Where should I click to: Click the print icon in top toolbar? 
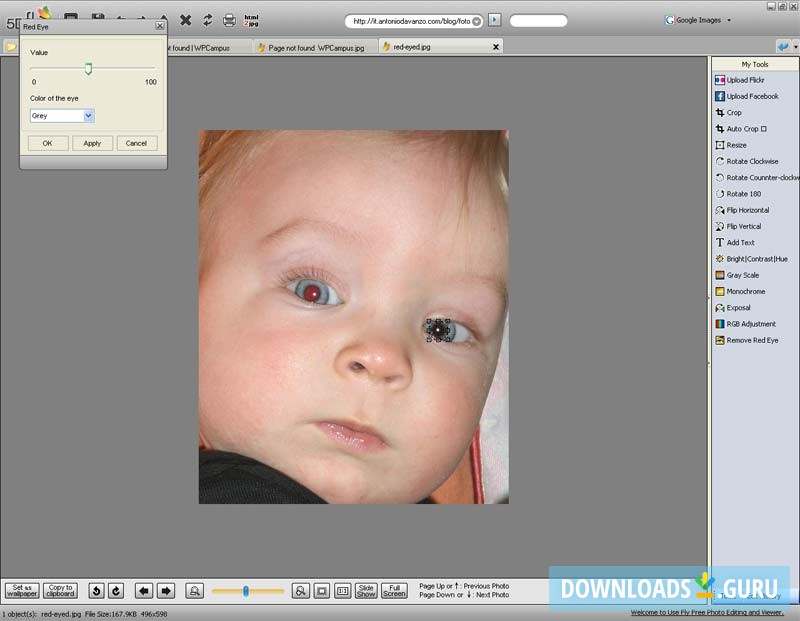point(229,20)
